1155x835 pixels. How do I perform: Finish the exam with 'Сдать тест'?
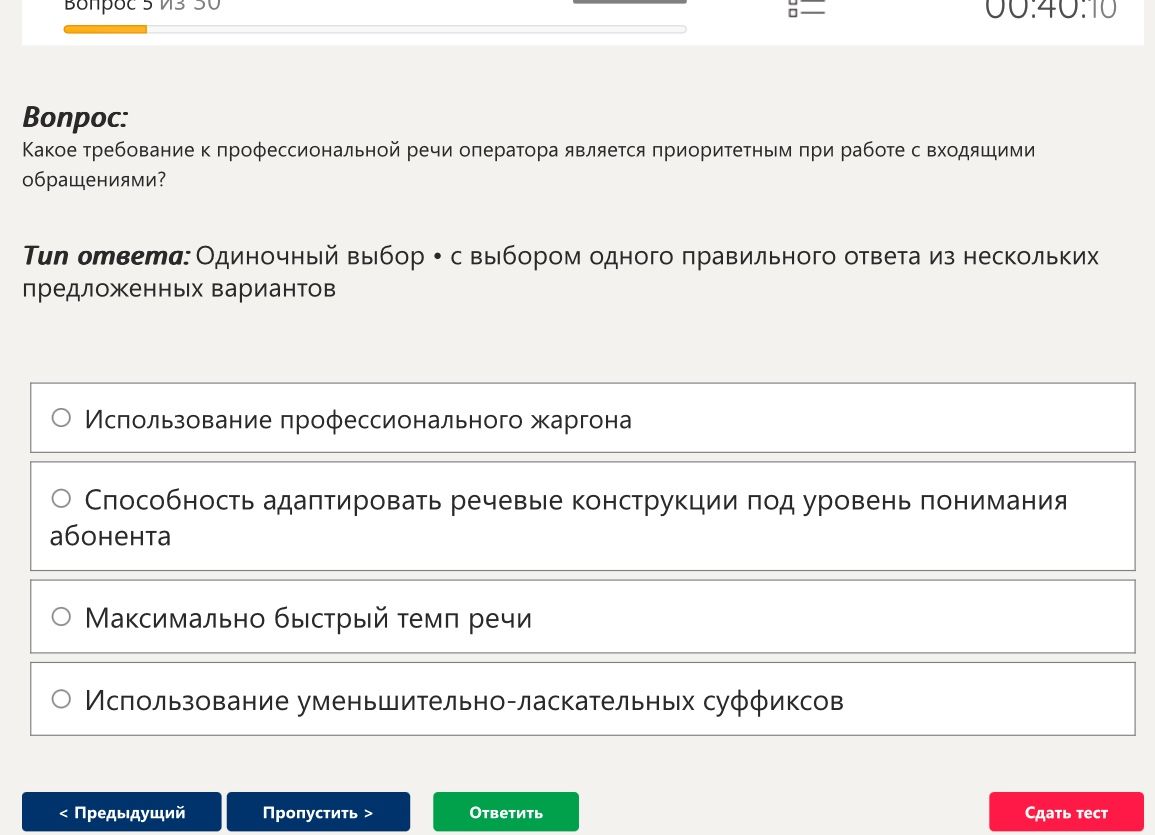point(1066,812)
